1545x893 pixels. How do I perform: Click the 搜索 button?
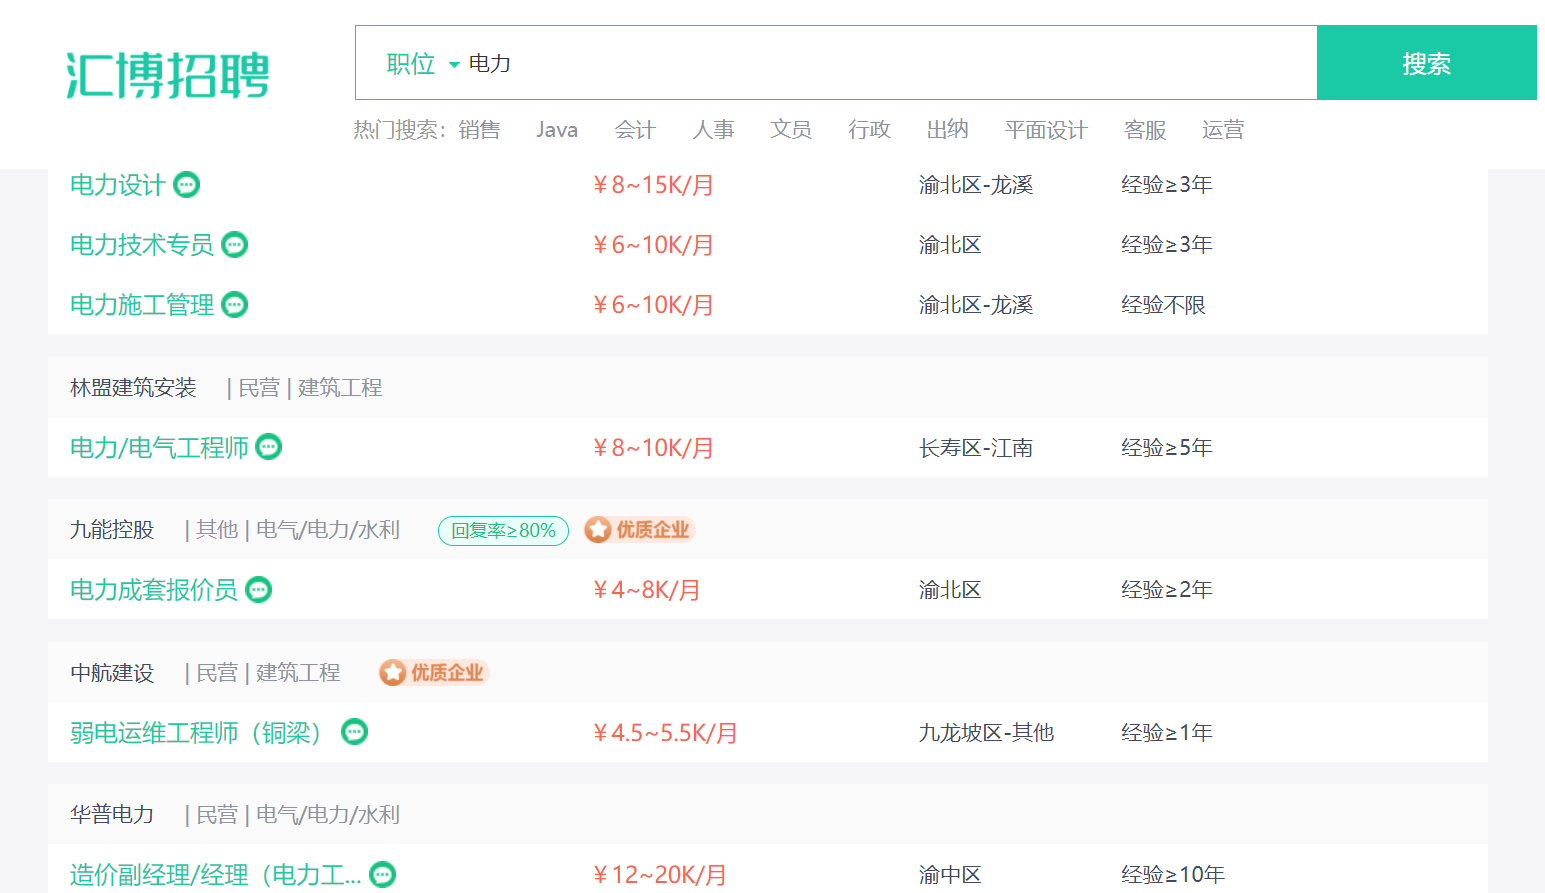[x=1427, y=63]
